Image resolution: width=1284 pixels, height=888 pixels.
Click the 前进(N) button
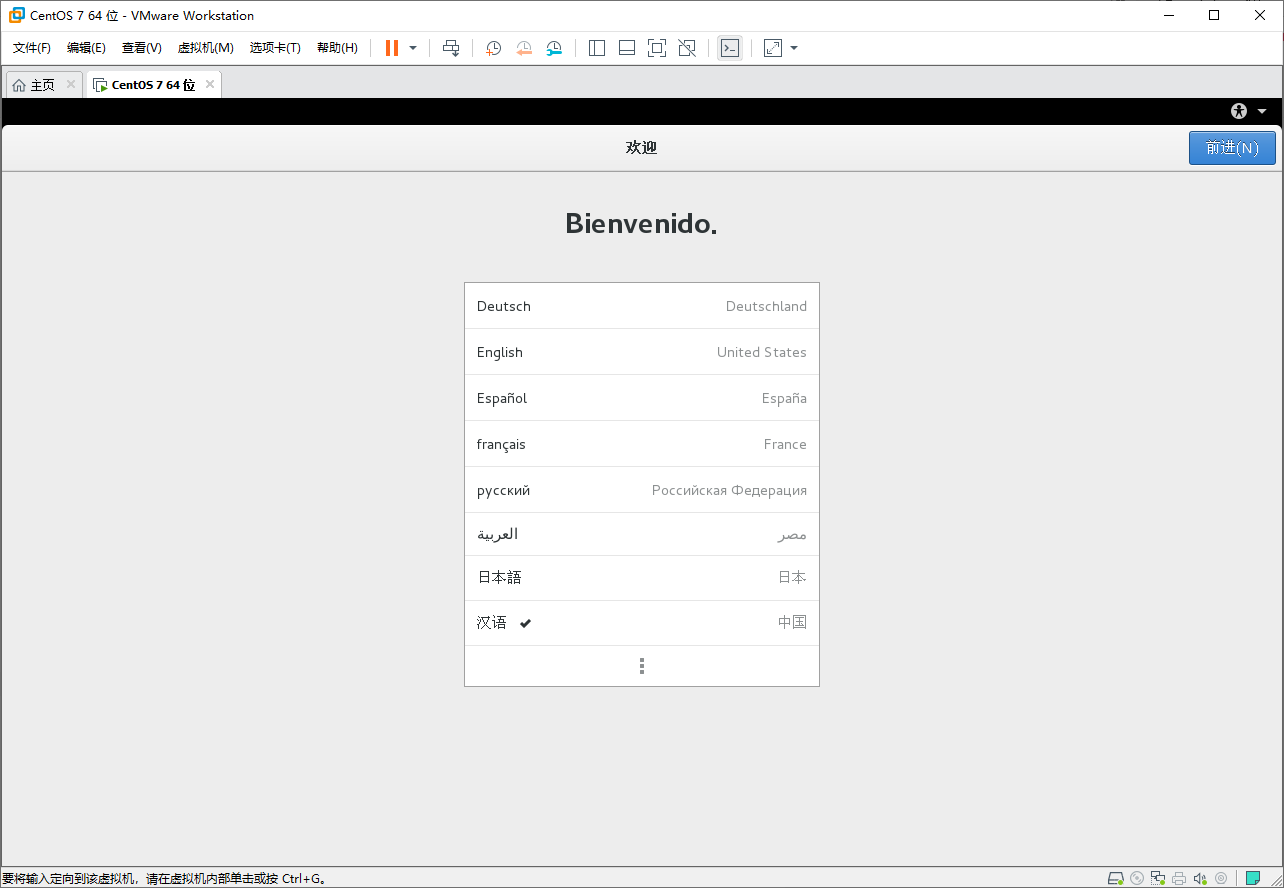pyautogui.click(x=1232, y=148)
